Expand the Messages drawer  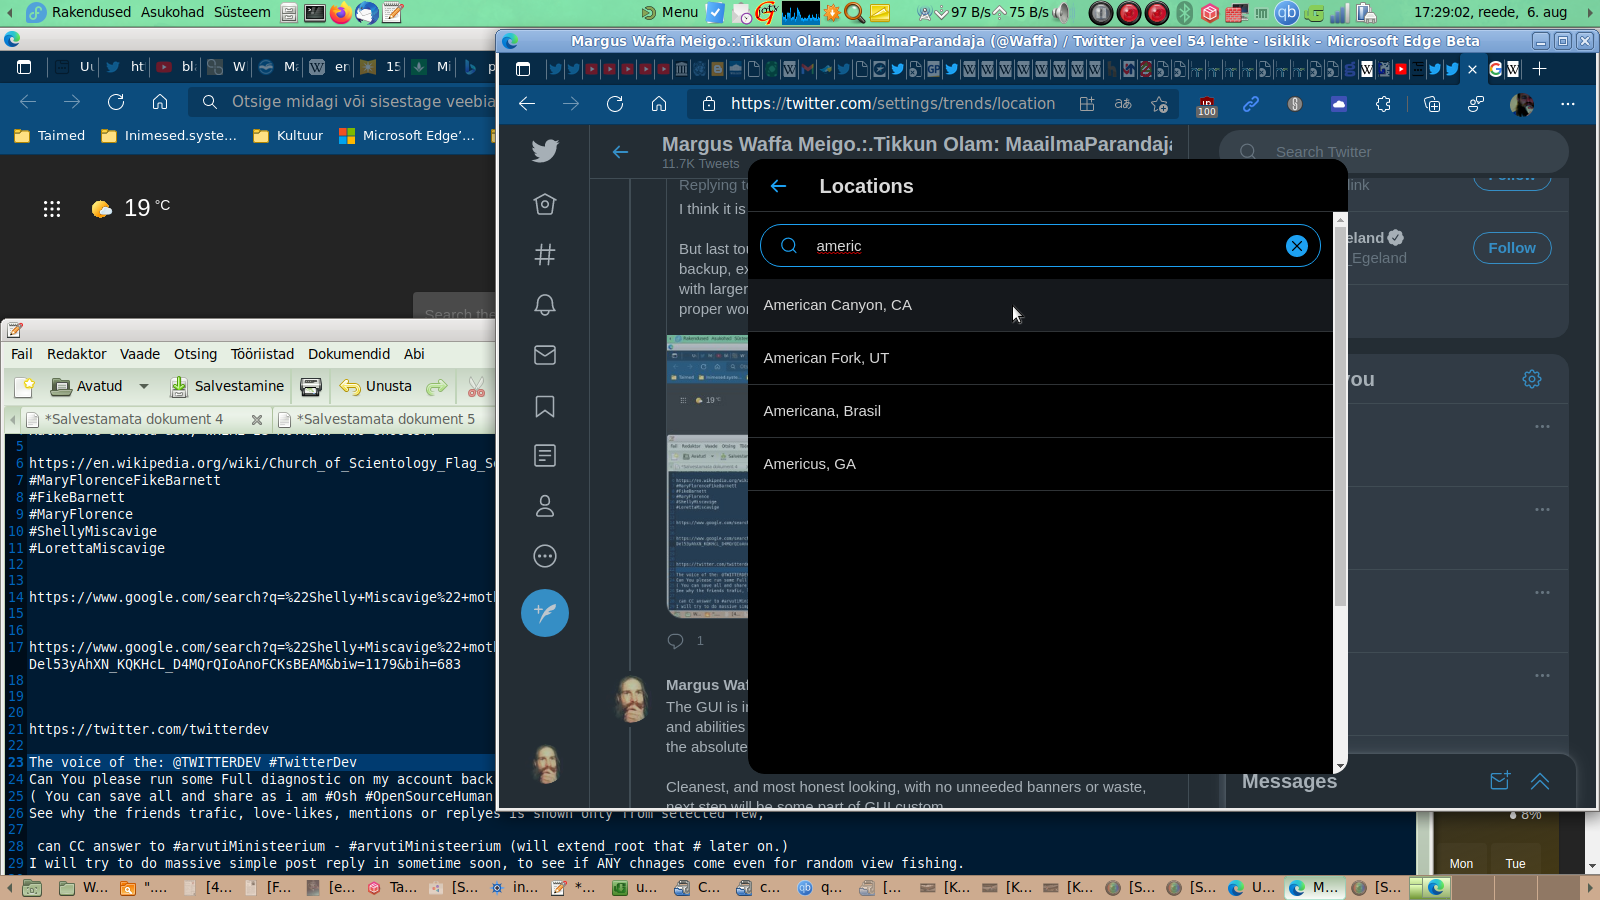tap(1540, 781)
